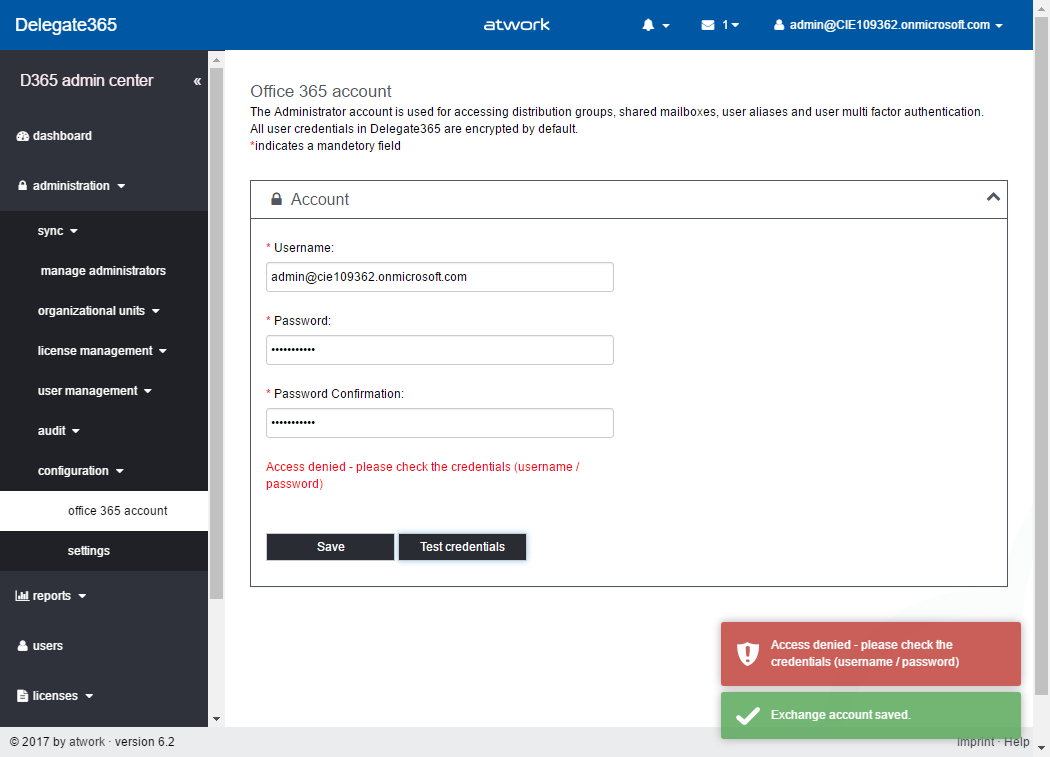Viewport: 1050px width, 757px height.
Task: Open the settings page in configuration
Action: point(88,551)
